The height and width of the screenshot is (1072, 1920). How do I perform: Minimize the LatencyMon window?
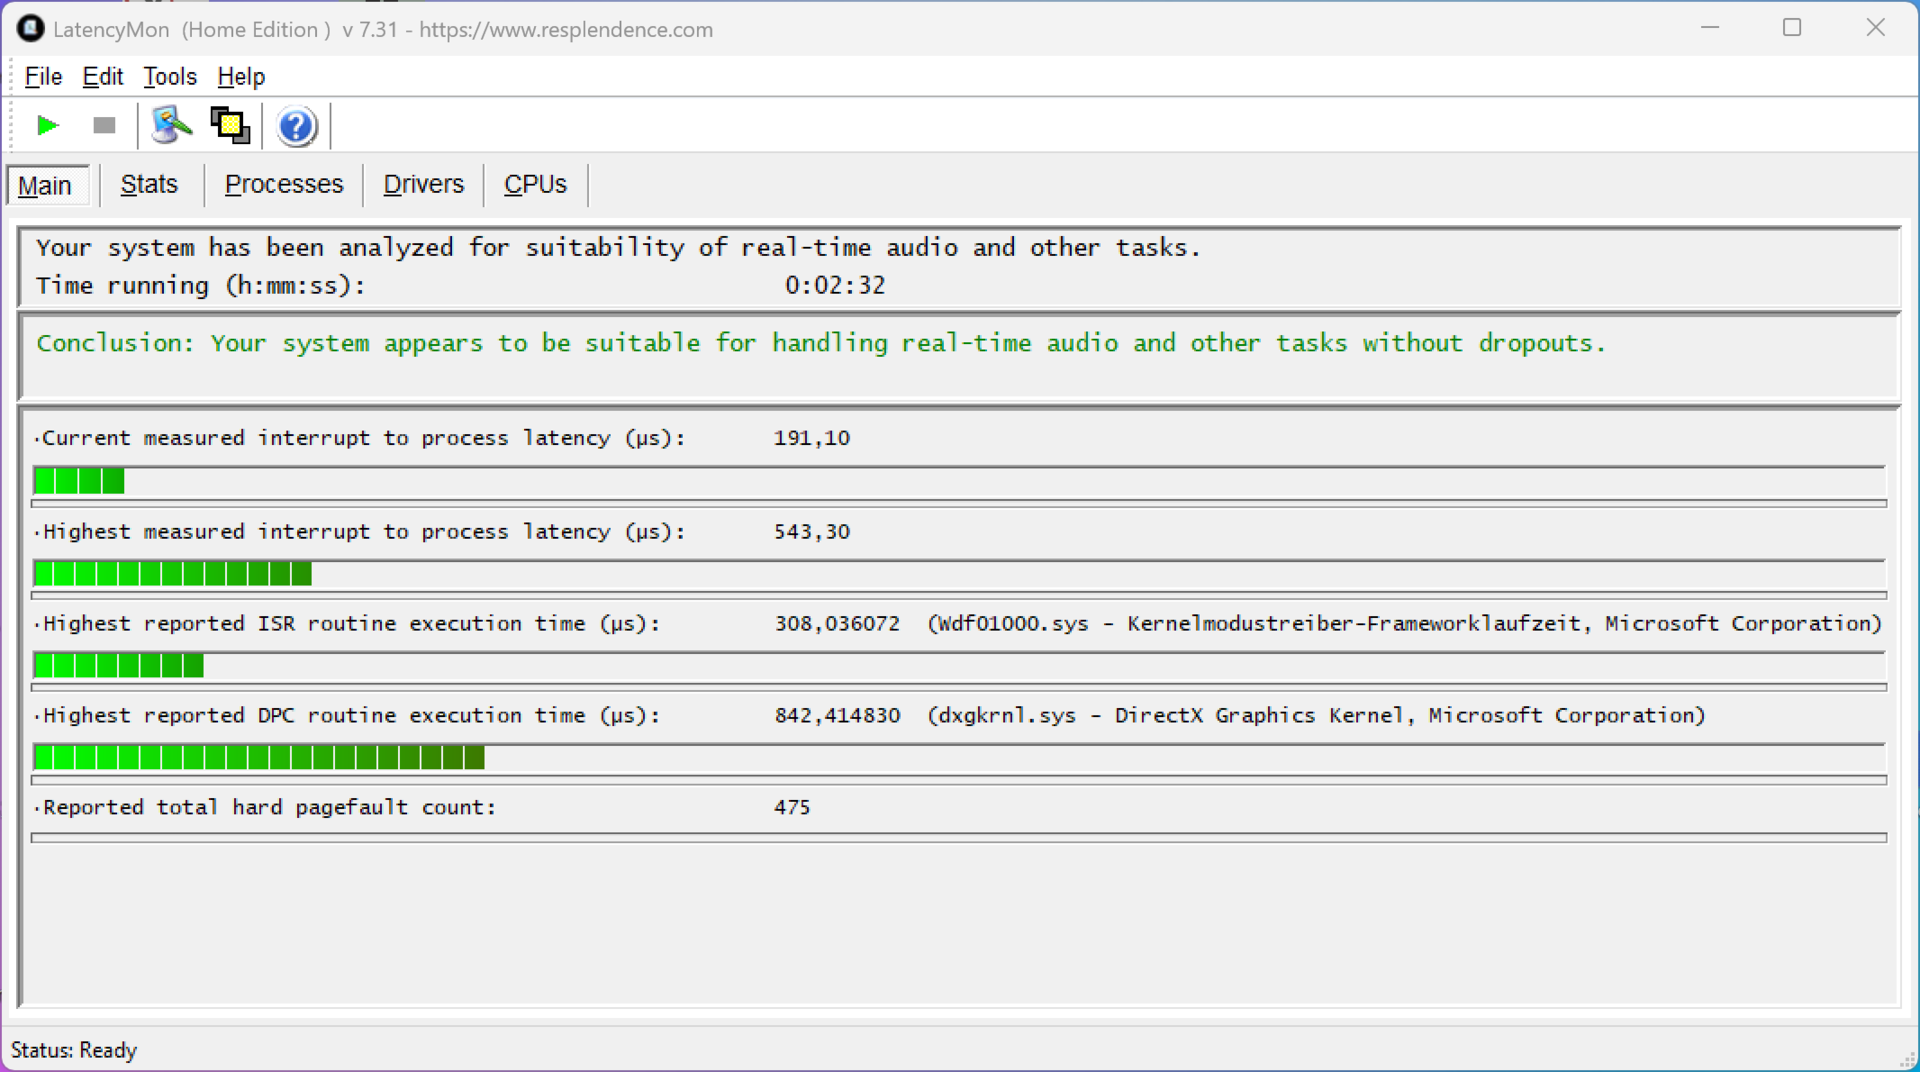1710,28
